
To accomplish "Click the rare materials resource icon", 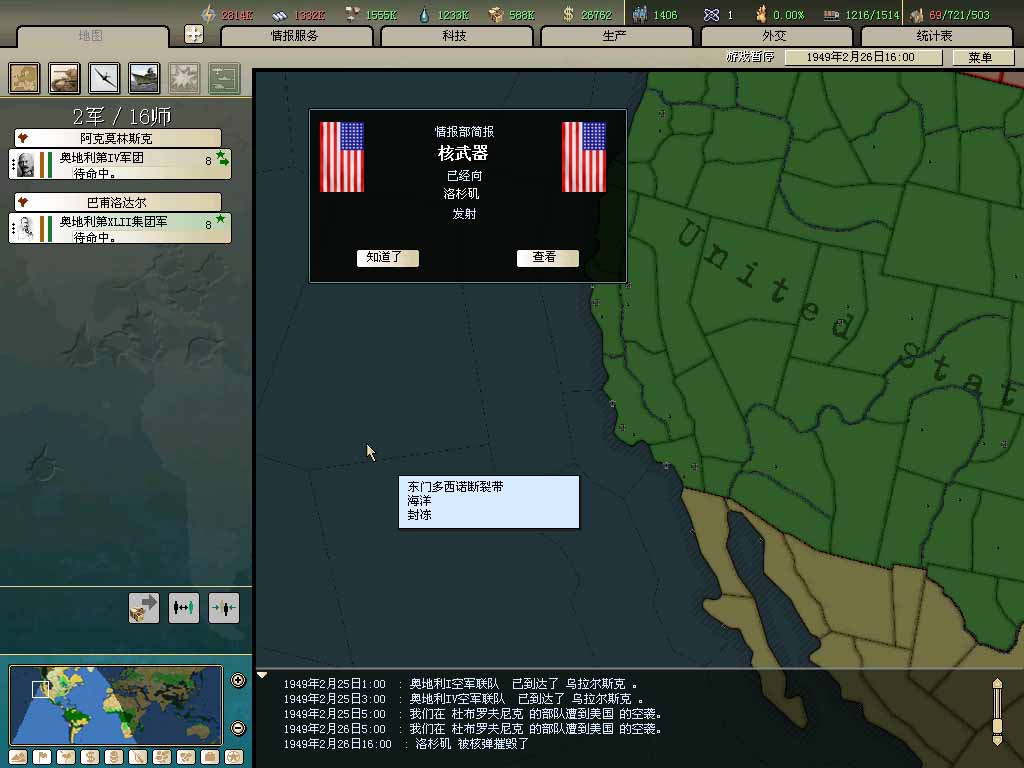I will tap(353, 14).
